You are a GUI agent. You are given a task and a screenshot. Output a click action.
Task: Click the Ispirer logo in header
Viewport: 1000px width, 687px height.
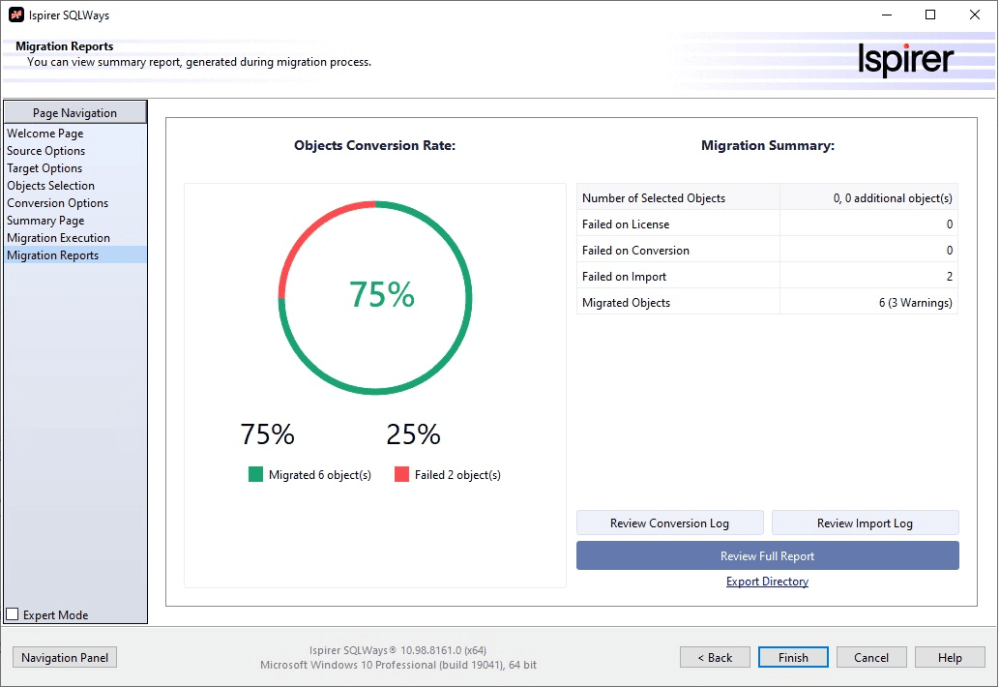click(905, 60)
